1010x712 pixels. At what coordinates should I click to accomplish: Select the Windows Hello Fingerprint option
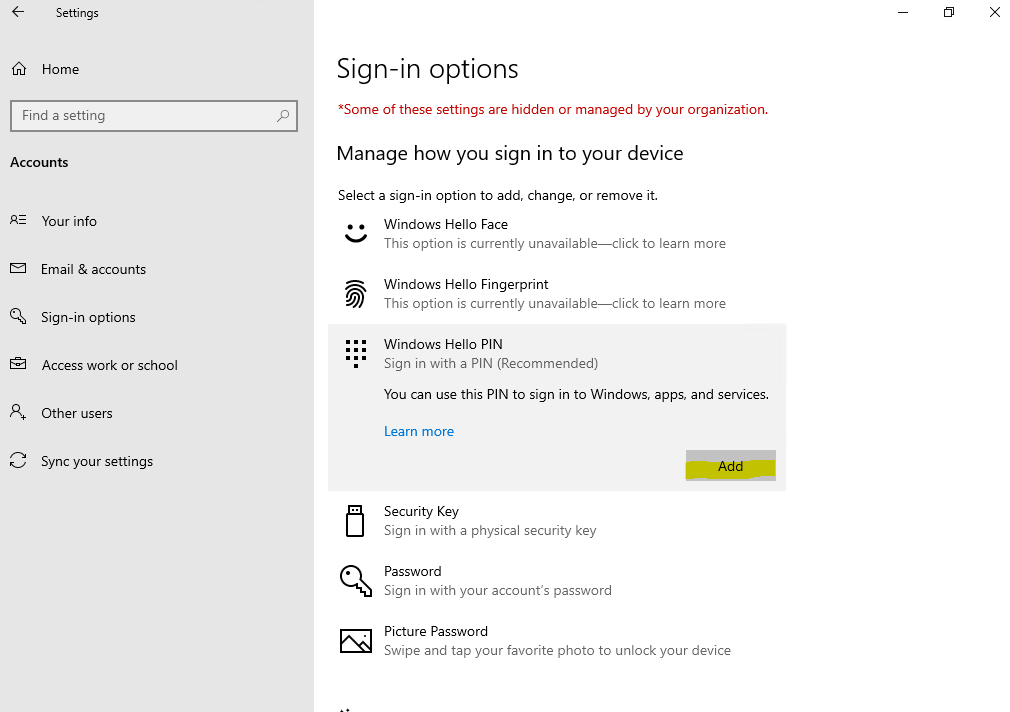[x=557, y=294]
